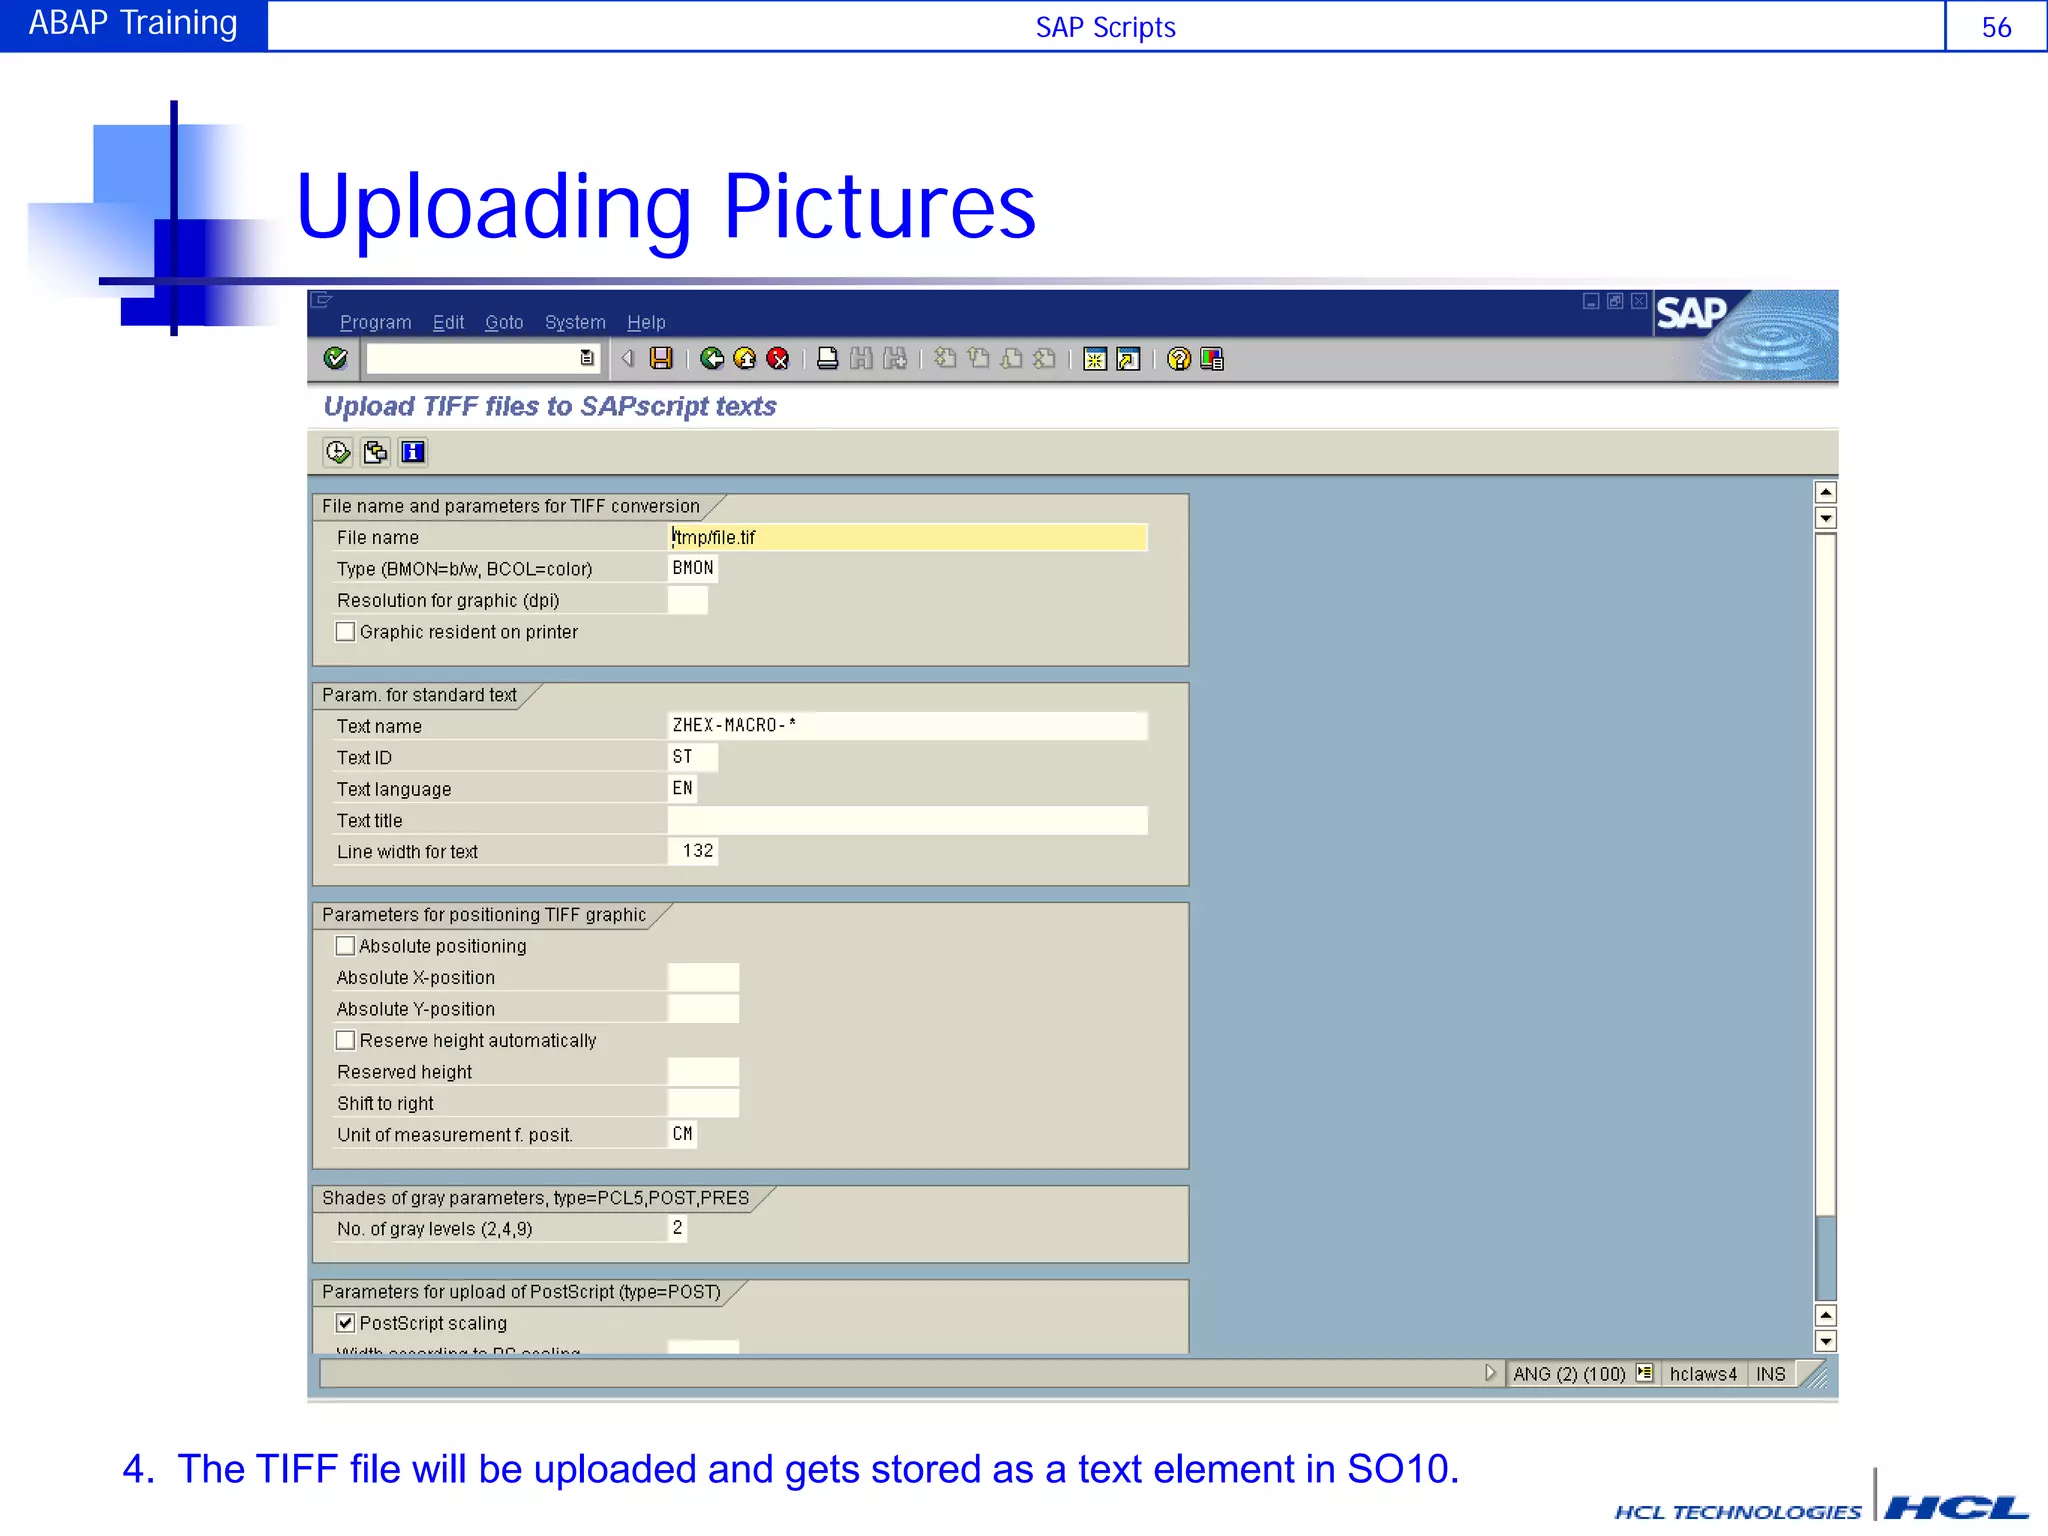
Task: Click the Execute clock icon
Action: click(x=338, y=452)
